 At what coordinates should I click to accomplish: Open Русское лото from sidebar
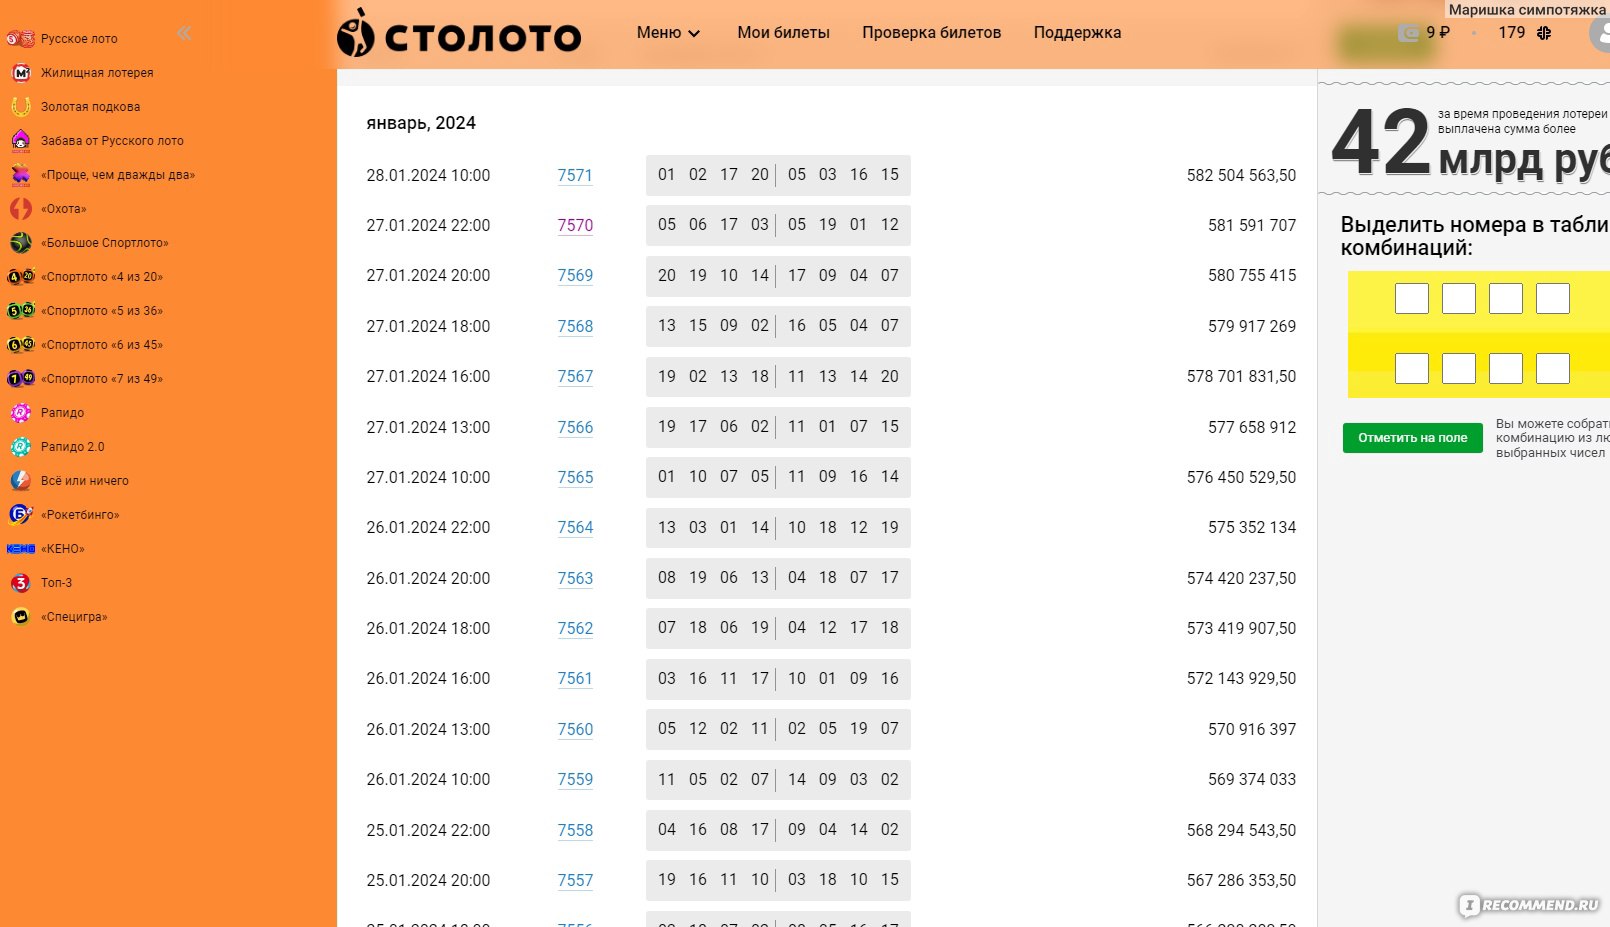(x=79, y=39)
